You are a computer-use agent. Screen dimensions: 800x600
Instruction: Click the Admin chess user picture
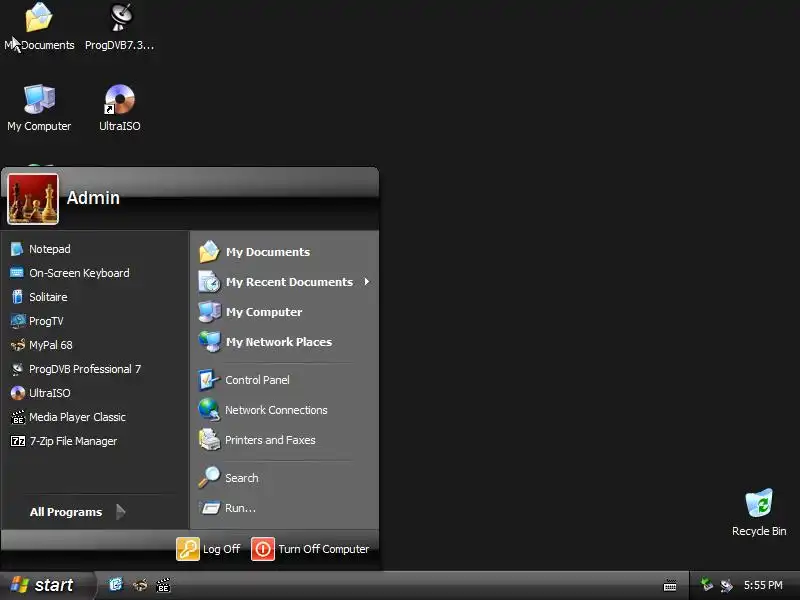pos(33,199)
